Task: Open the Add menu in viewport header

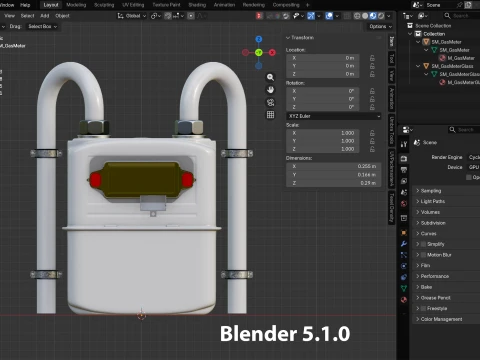Action: [45, 16]
